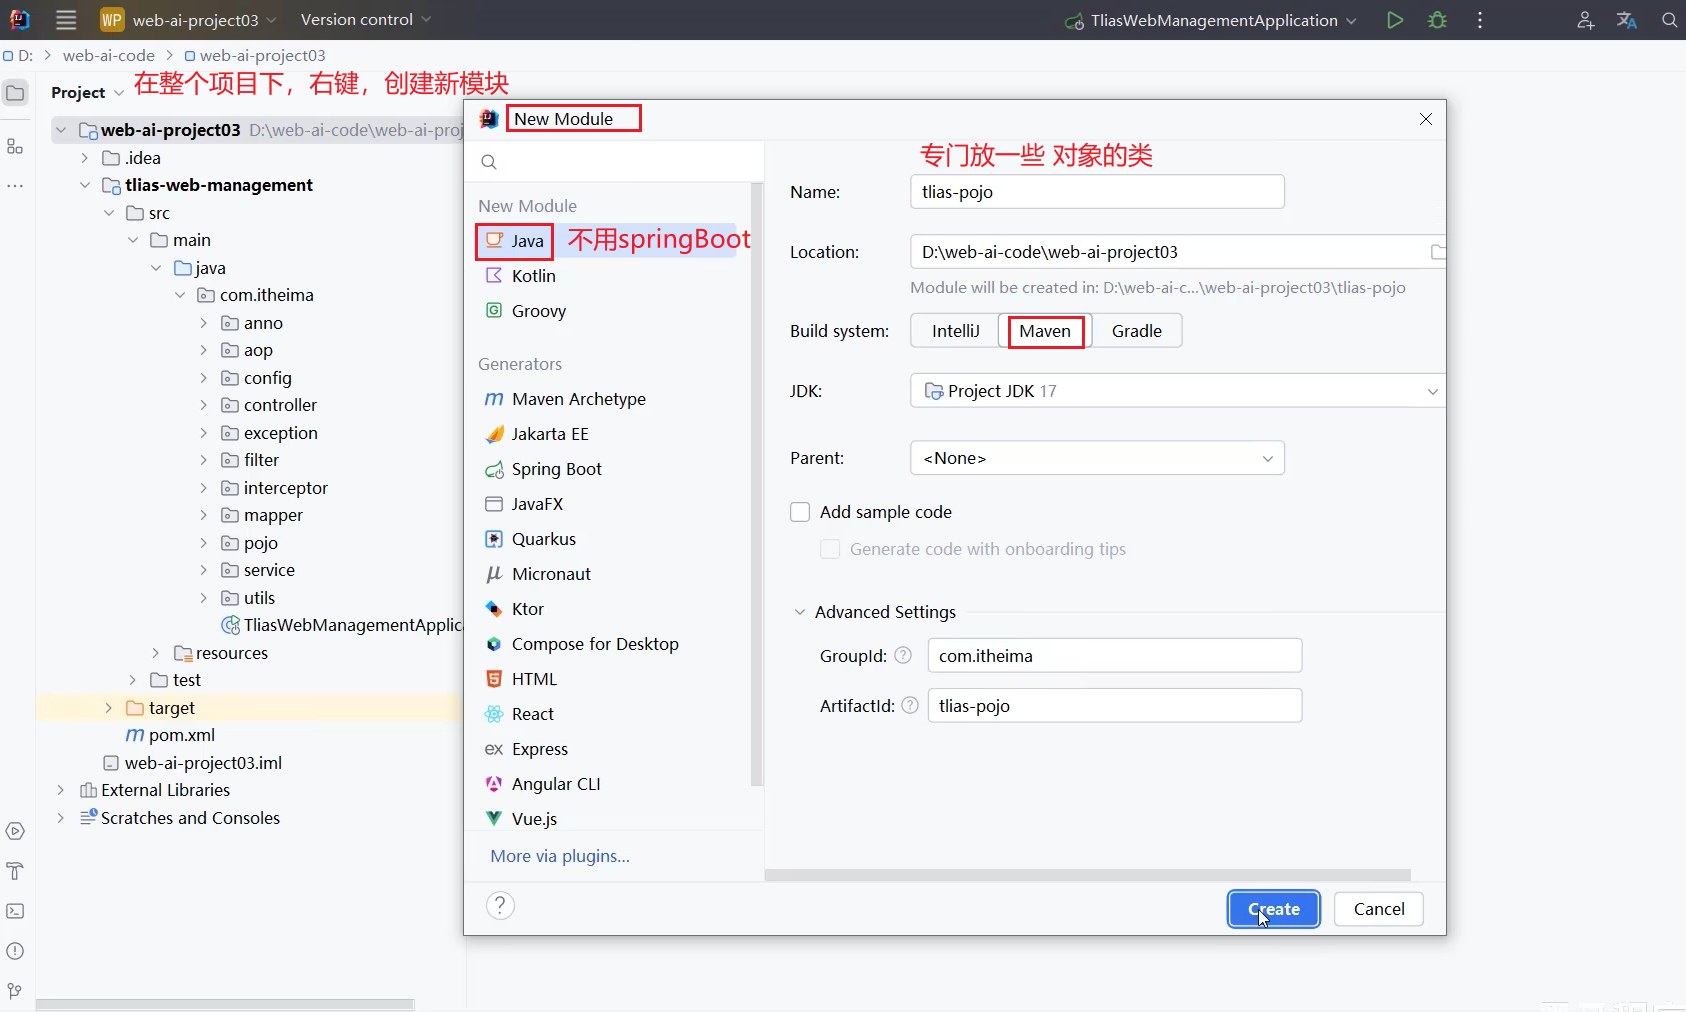Screen dimensions: 1686x1012
Task: Select Maven as the build system
Action: pos(1045,331)
